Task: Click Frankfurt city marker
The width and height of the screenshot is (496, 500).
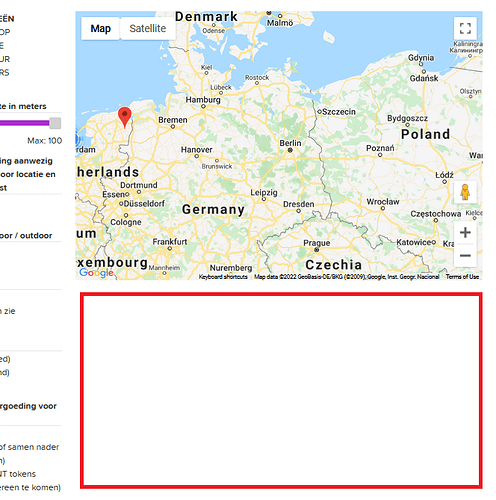Action: pos(170,248)
